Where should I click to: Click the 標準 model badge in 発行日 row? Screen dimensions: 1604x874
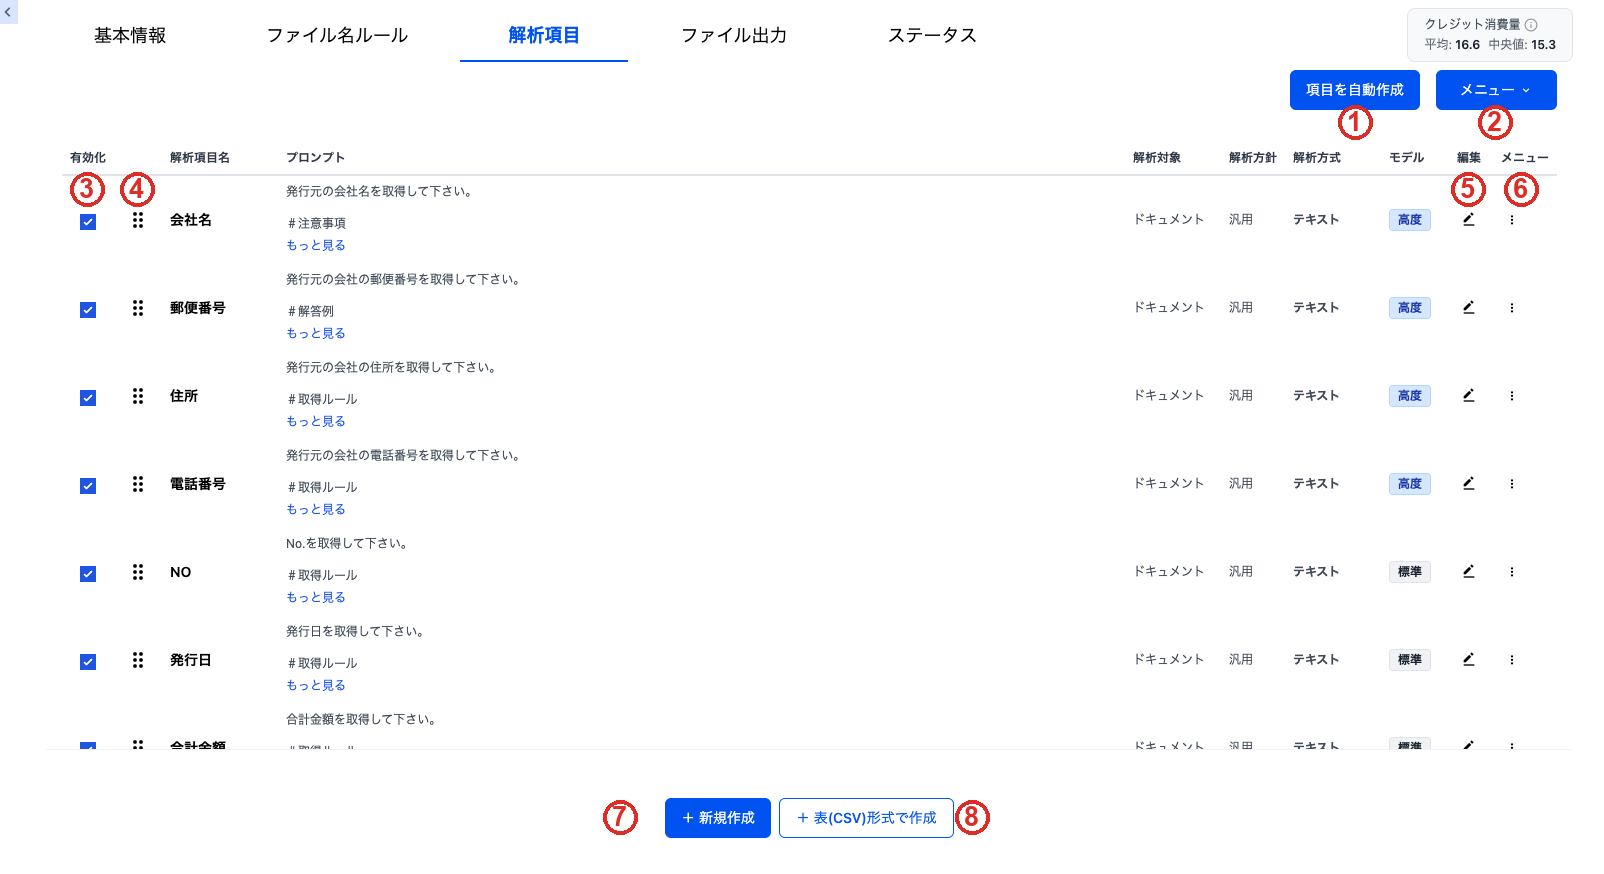pos(1410,660)
